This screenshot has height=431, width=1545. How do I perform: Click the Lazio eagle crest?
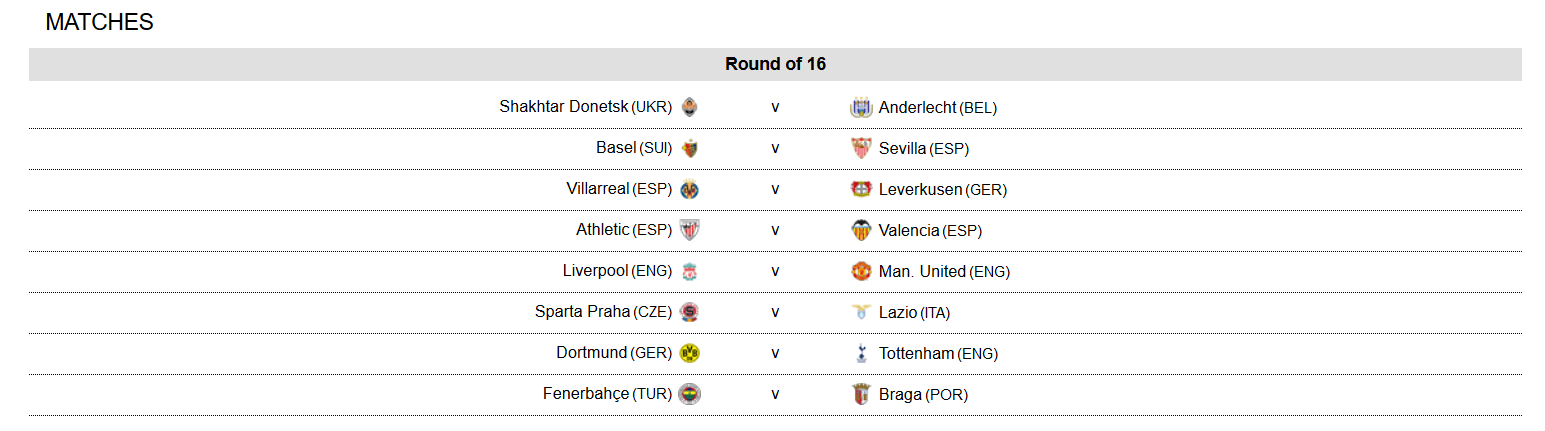coord(861,312)
